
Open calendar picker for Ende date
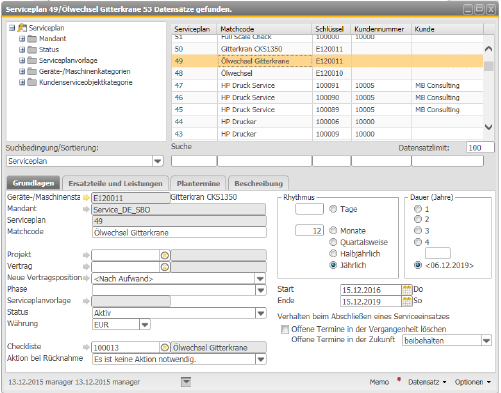407,301
